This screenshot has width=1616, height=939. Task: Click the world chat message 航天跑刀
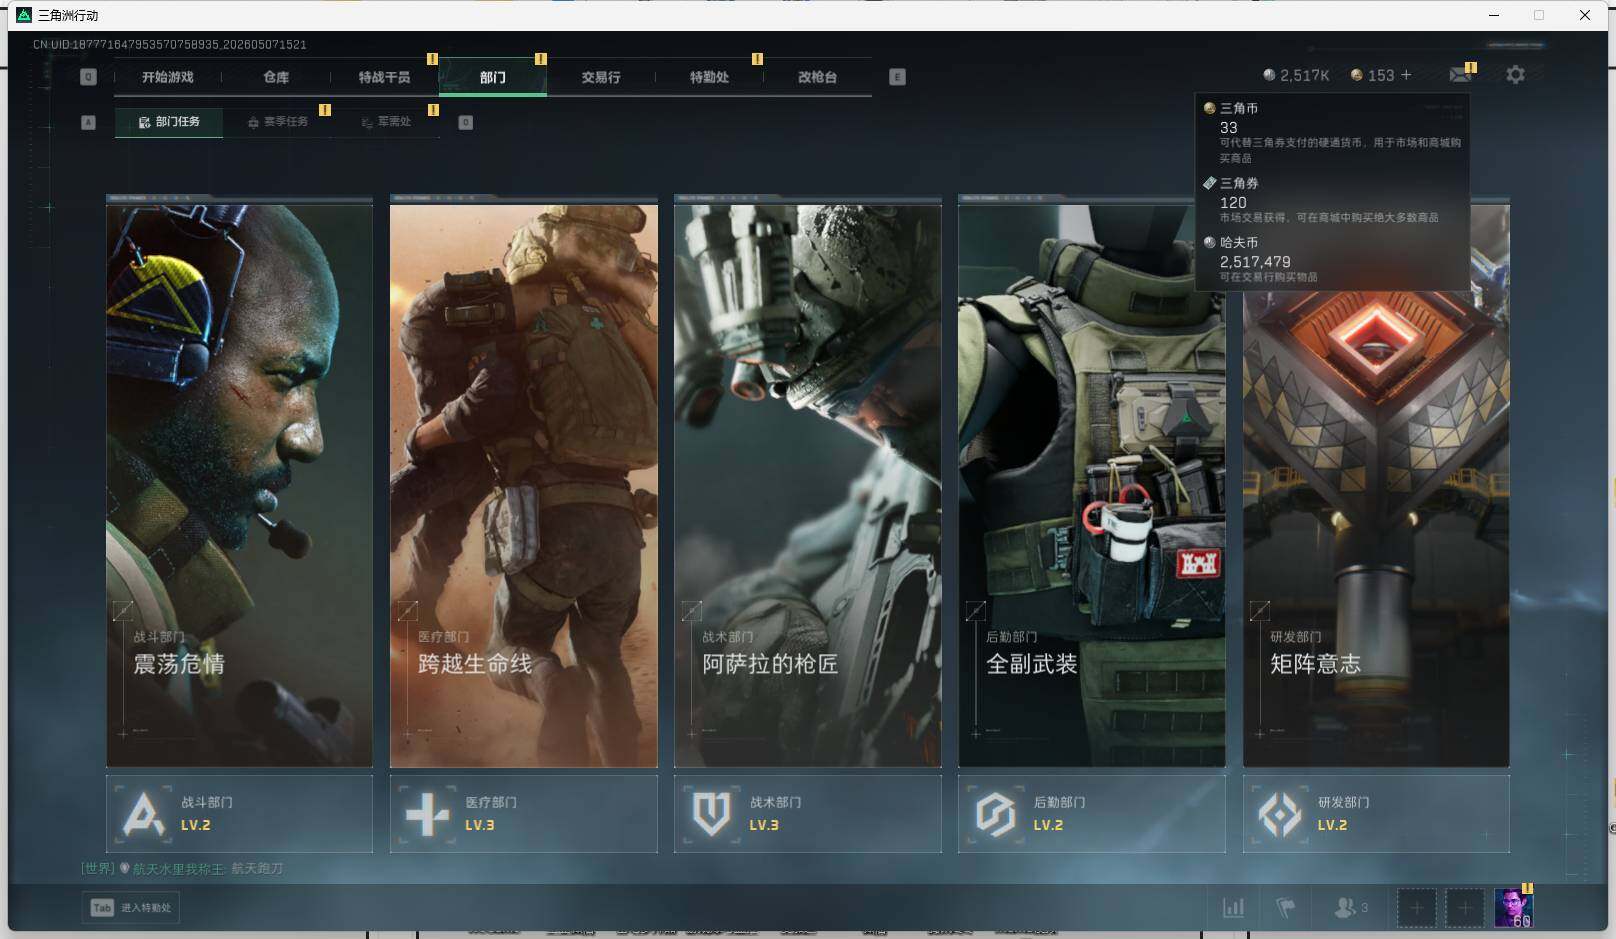tap(257, 868)
